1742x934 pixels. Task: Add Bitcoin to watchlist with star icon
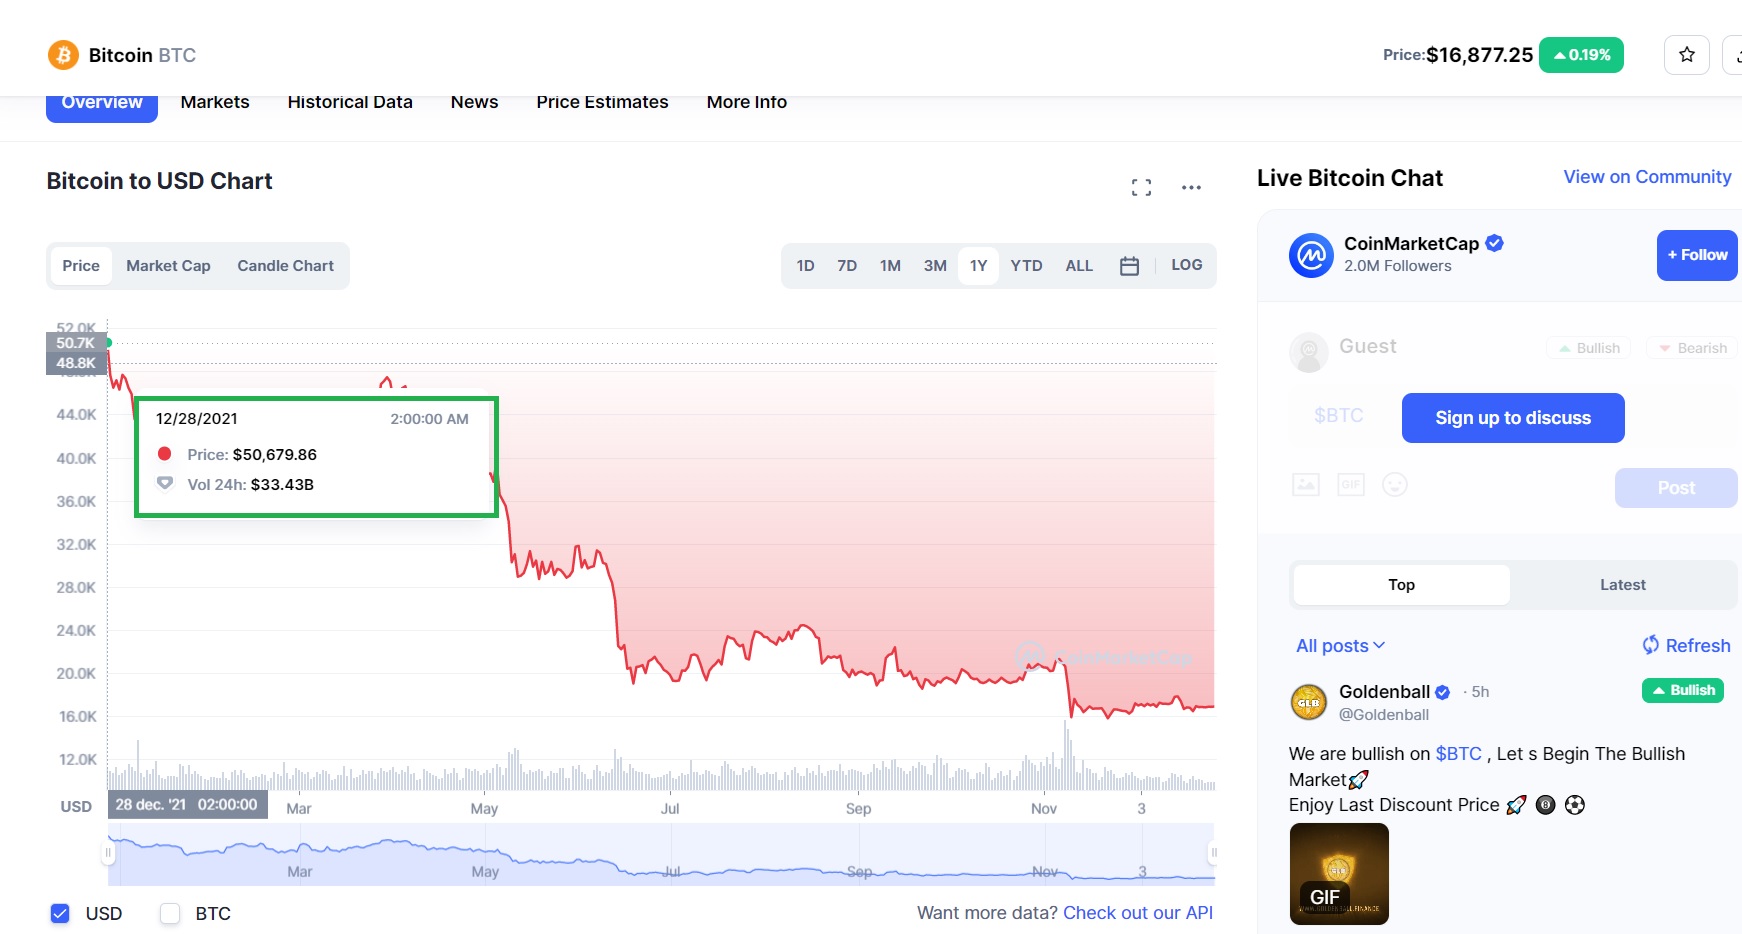1687,55
